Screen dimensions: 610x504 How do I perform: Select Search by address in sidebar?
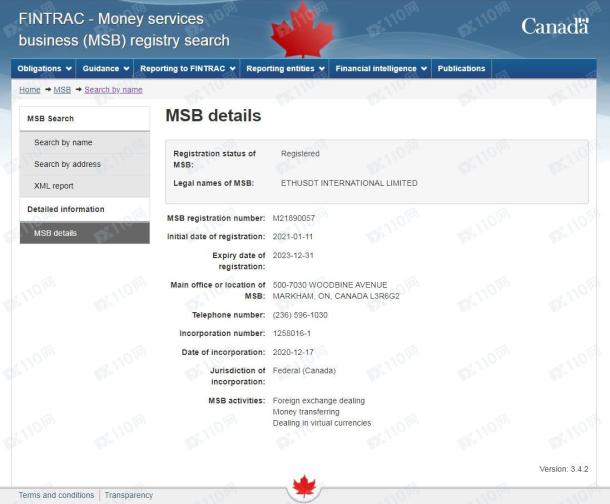pos(85,164)
